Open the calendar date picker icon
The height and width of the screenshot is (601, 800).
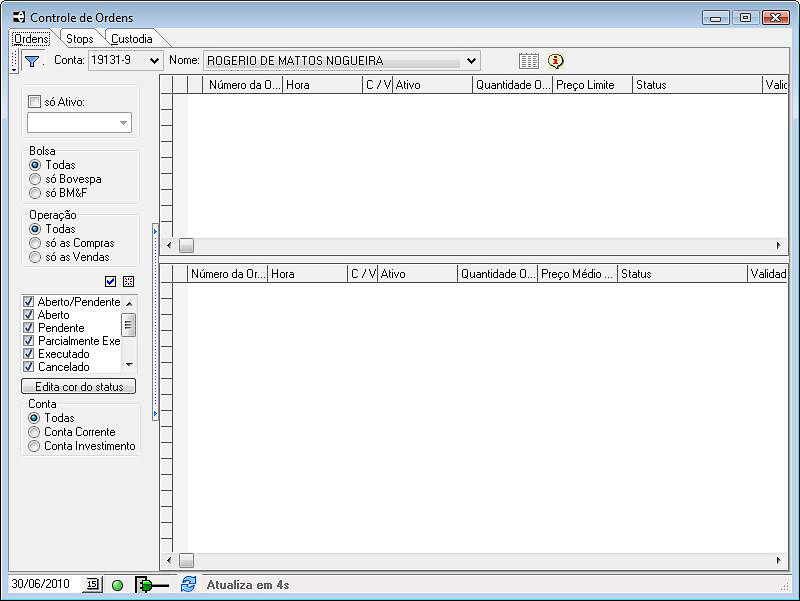(92, 584)
